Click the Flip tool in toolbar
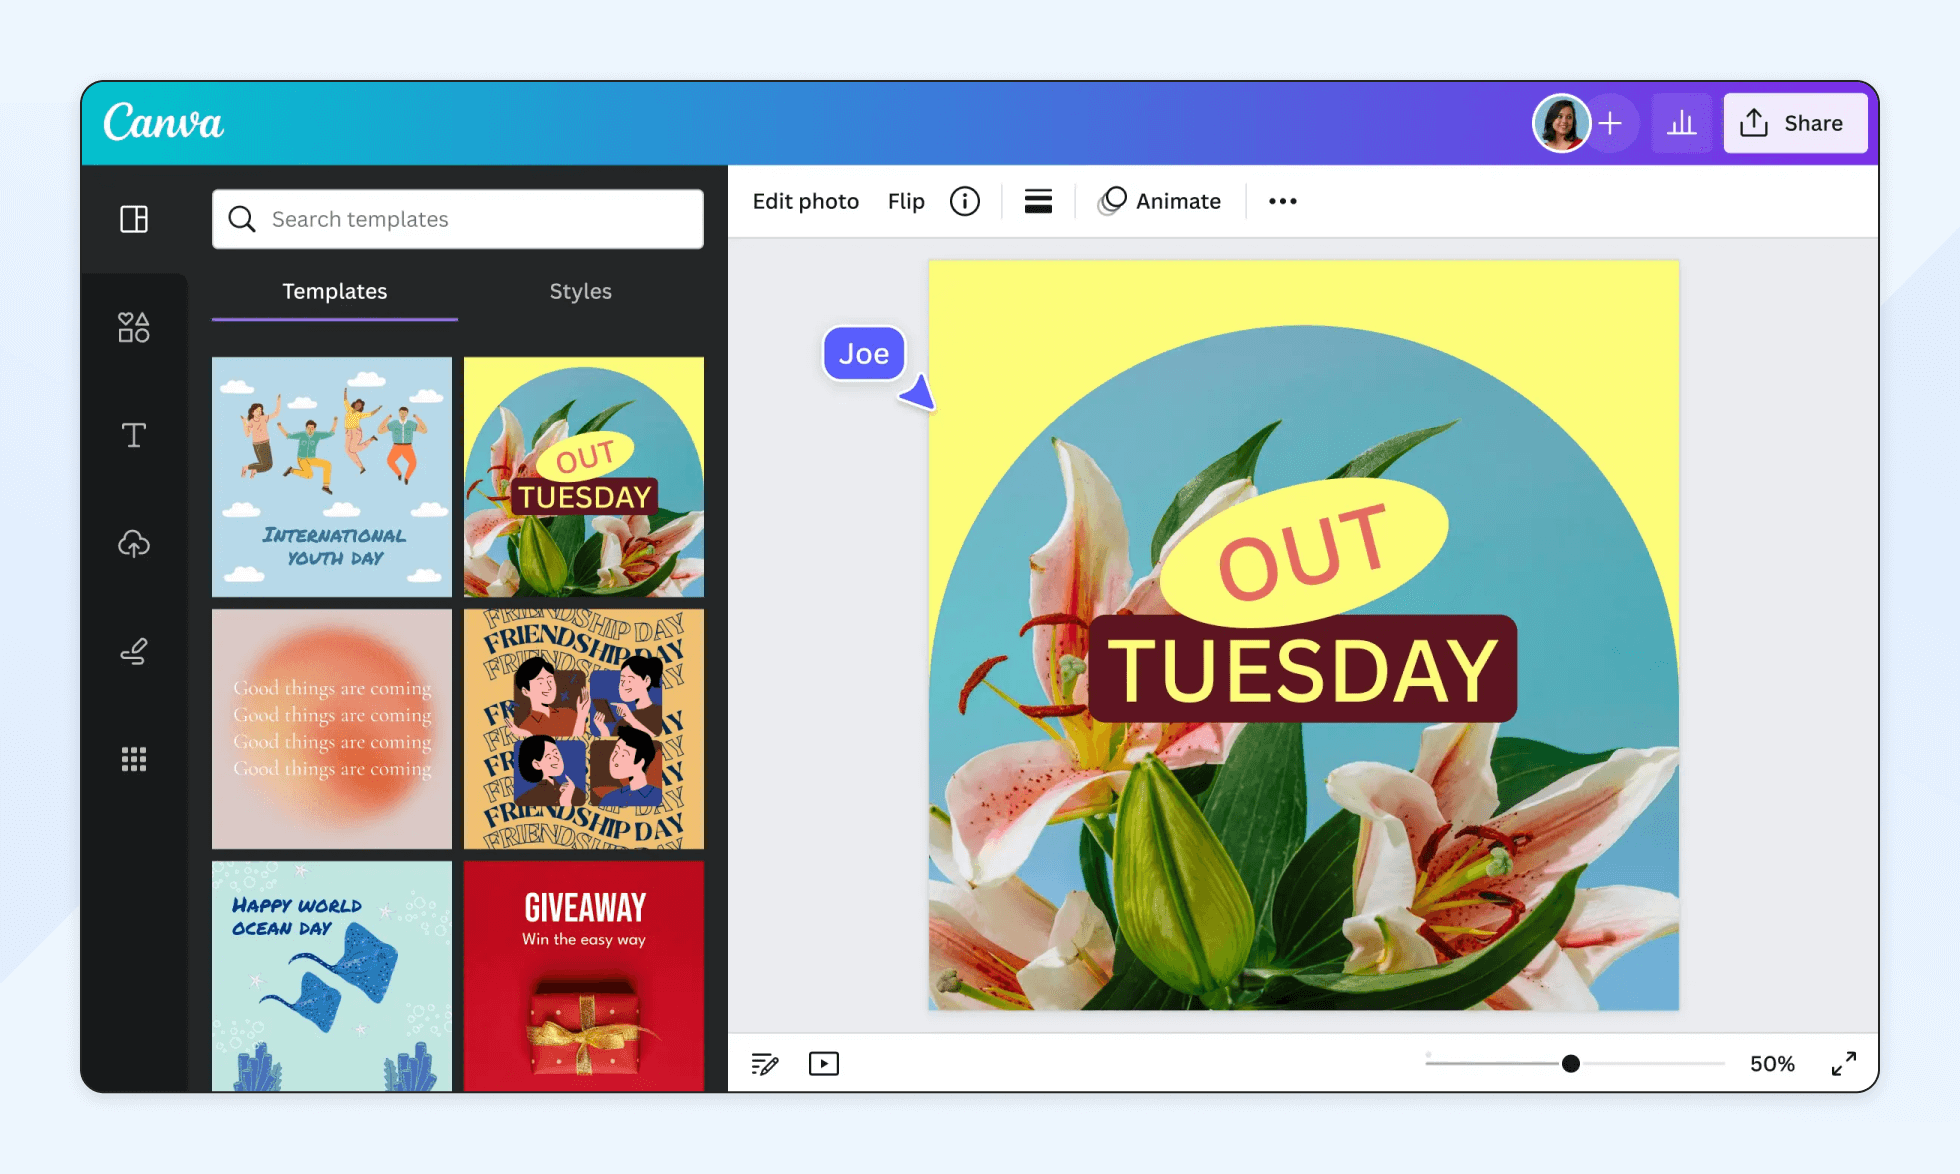1960x1174 pixels. click(x=905, y=200)
